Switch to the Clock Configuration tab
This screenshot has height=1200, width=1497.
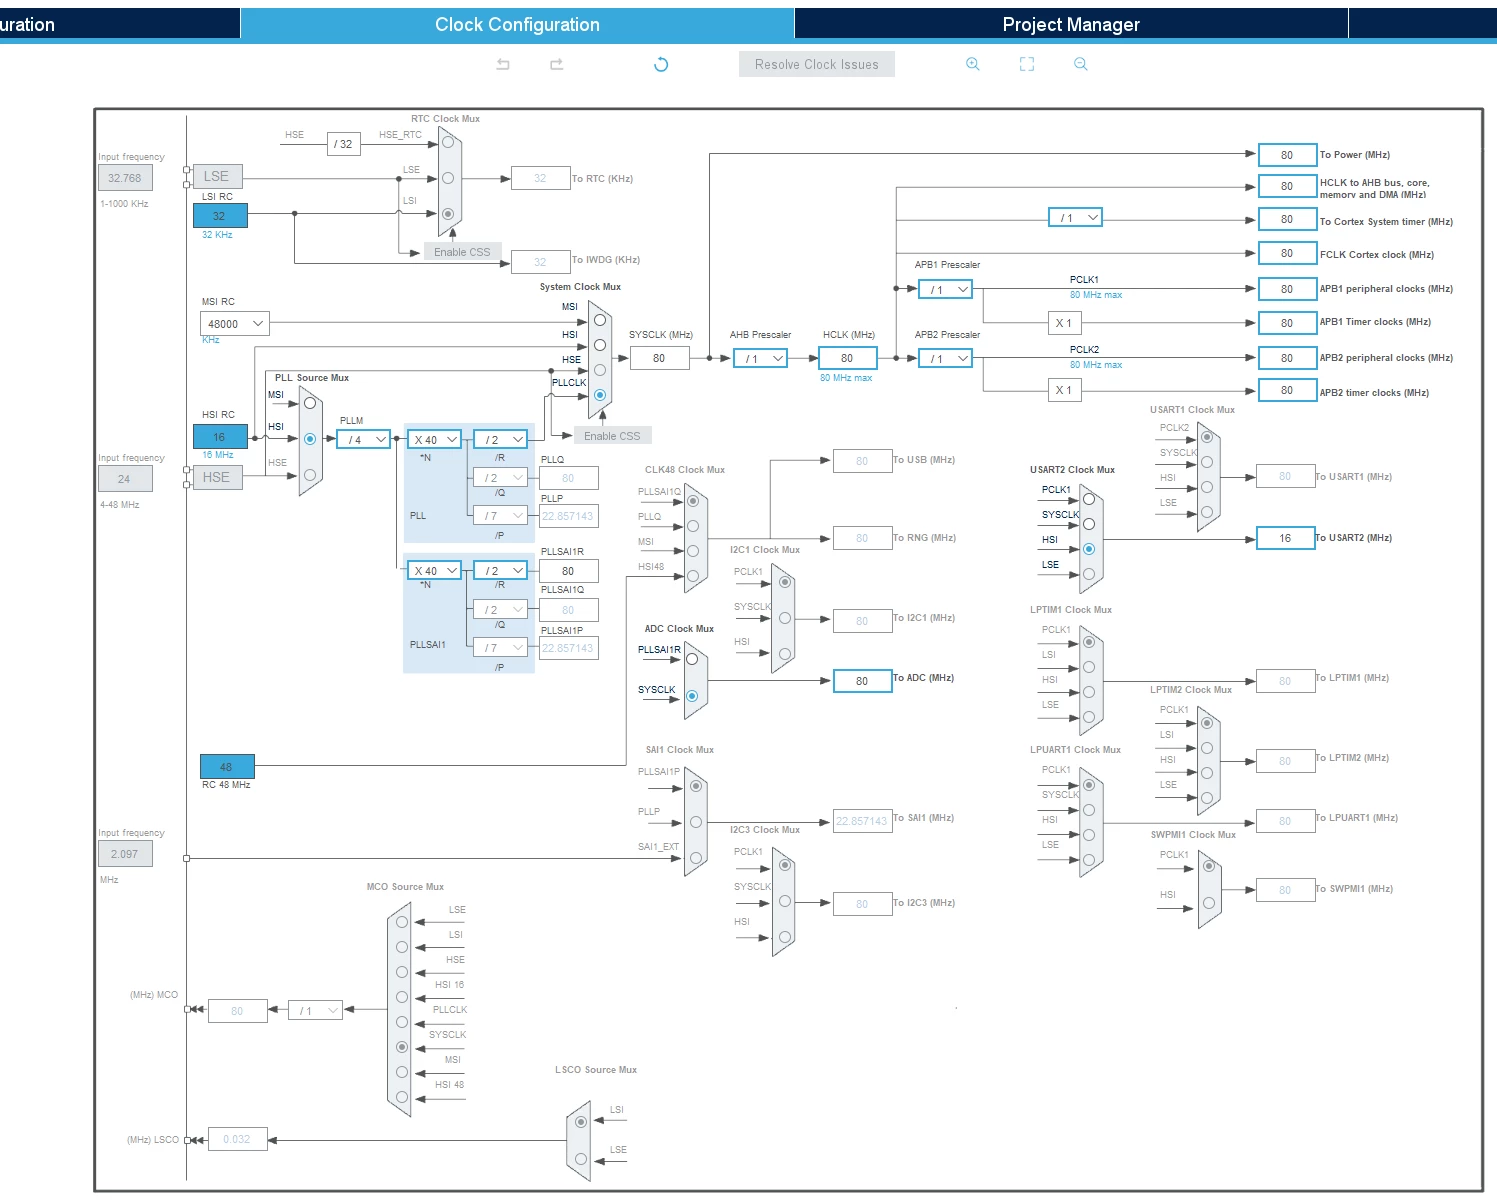pos(517,24)
